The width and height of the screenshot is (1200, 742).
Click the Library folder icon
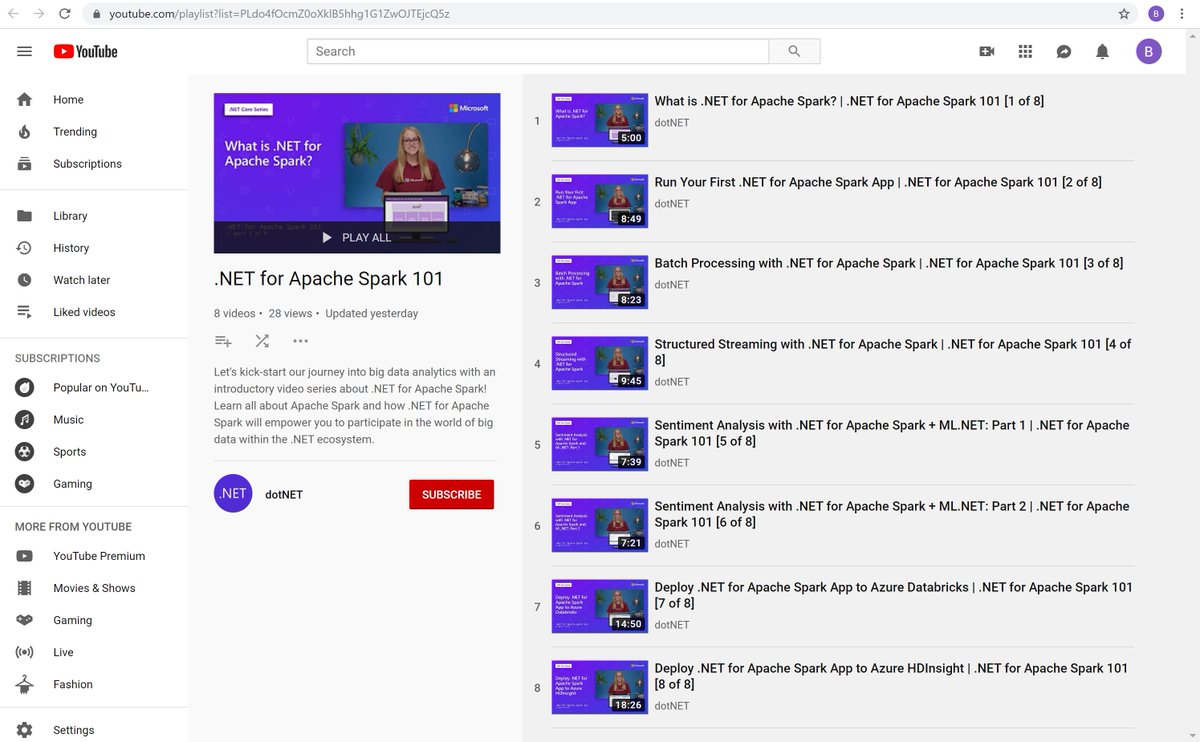pos(25,215)
